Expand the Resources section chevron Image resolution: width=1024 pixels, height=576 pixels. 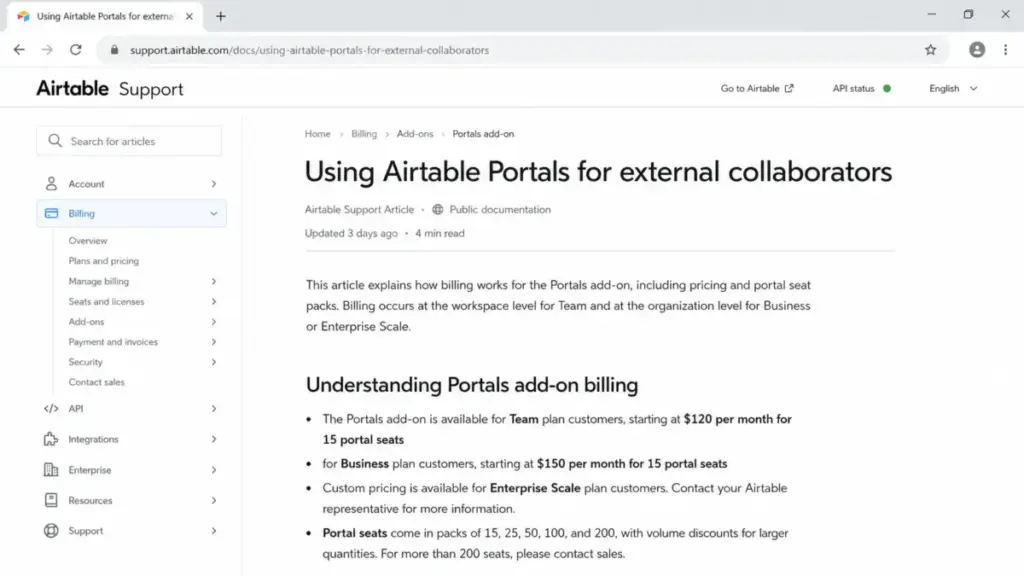(214, 500)
